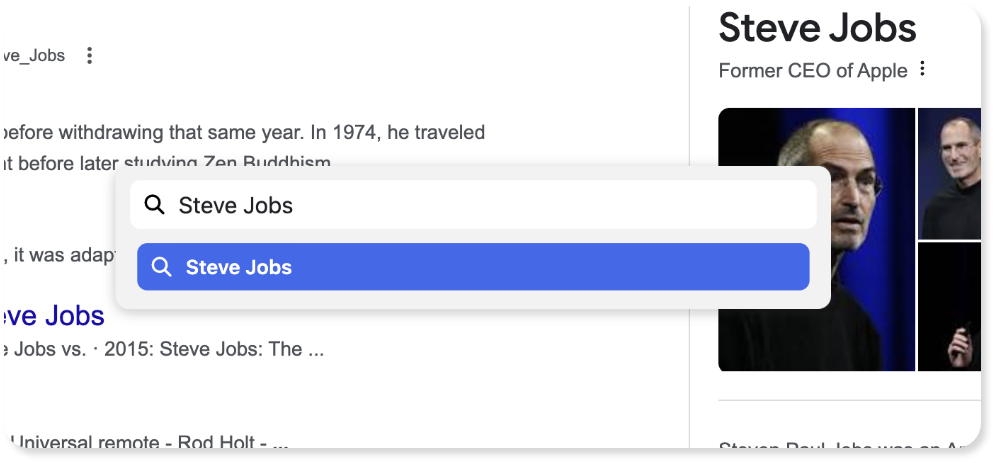Click the magnifier icon in the blue suggestion row
This screenshot has width=995, height=463.
pyautogui.click(x=161, y=267)
